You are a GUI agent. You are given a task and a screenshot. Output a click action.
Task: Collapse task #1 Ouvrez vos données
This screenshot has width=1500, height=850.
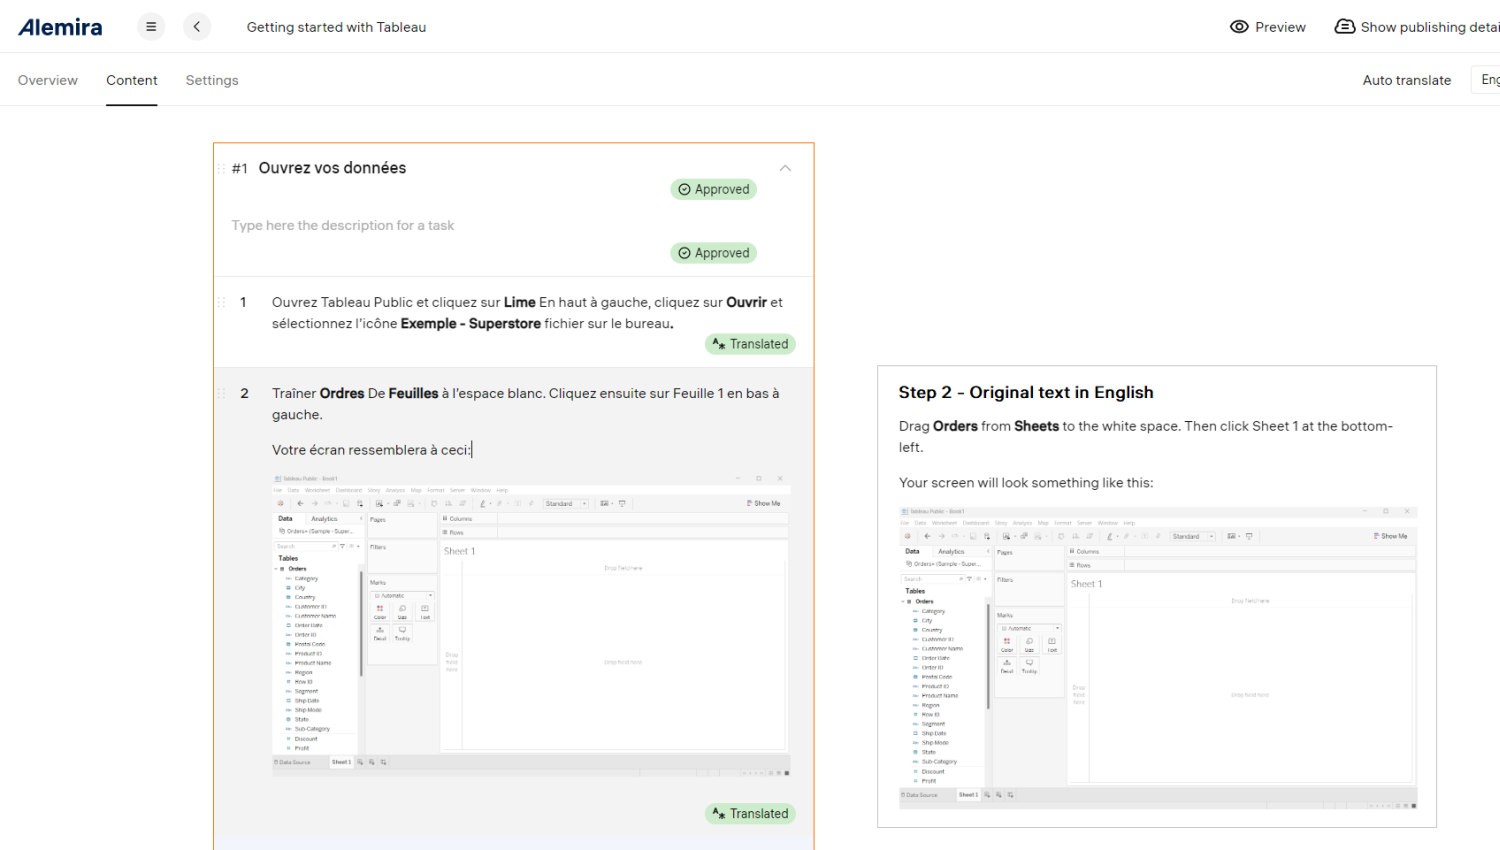tap(785, 168)
